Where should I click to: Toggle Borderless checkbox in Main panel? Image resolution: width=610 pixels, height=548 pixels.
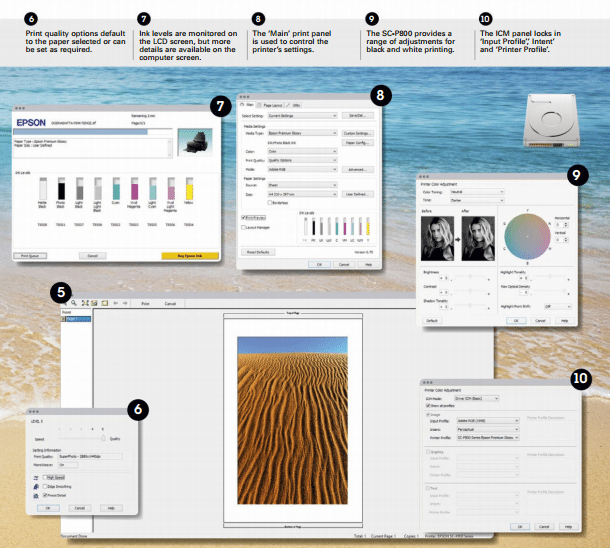(x=270, y=203)
